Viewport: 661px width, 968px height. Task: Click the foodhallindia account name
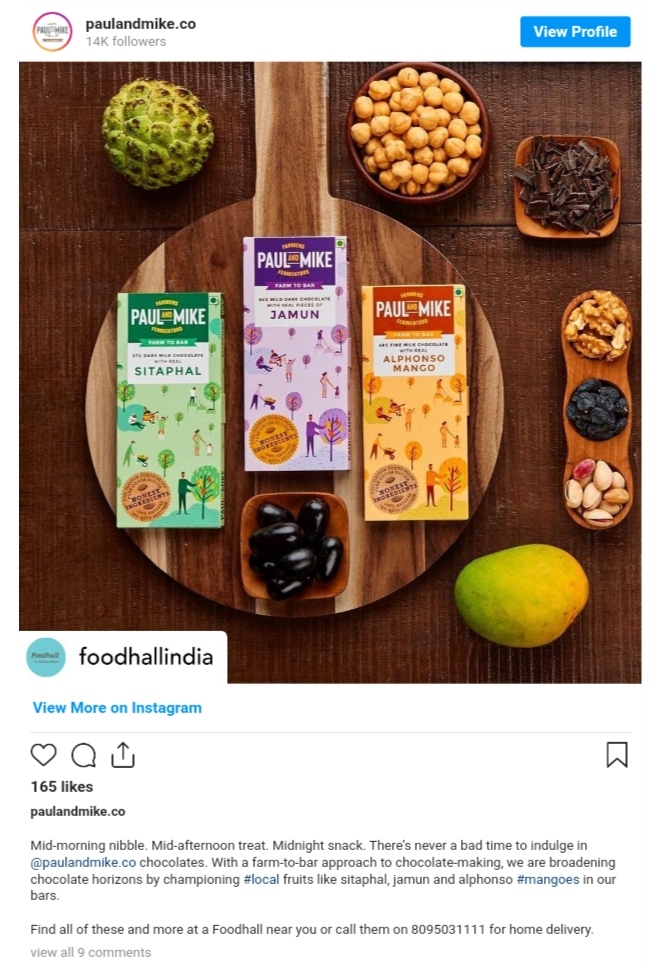pos(146,657)
